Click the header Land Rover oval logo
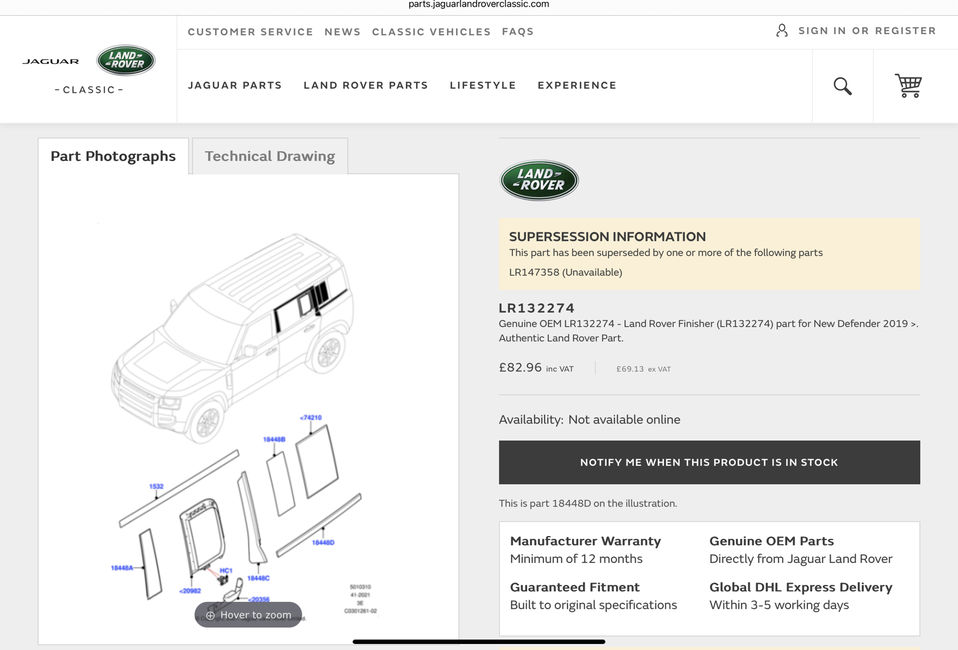Image resolution: width=958 pixels, height=650 pixels. click(126, 60)
